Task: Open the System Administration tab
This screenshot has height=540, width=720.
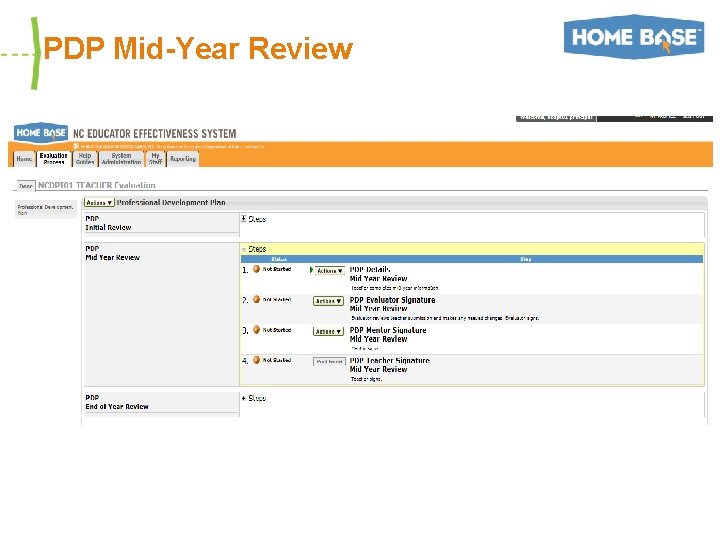Action: coord(121,158)
